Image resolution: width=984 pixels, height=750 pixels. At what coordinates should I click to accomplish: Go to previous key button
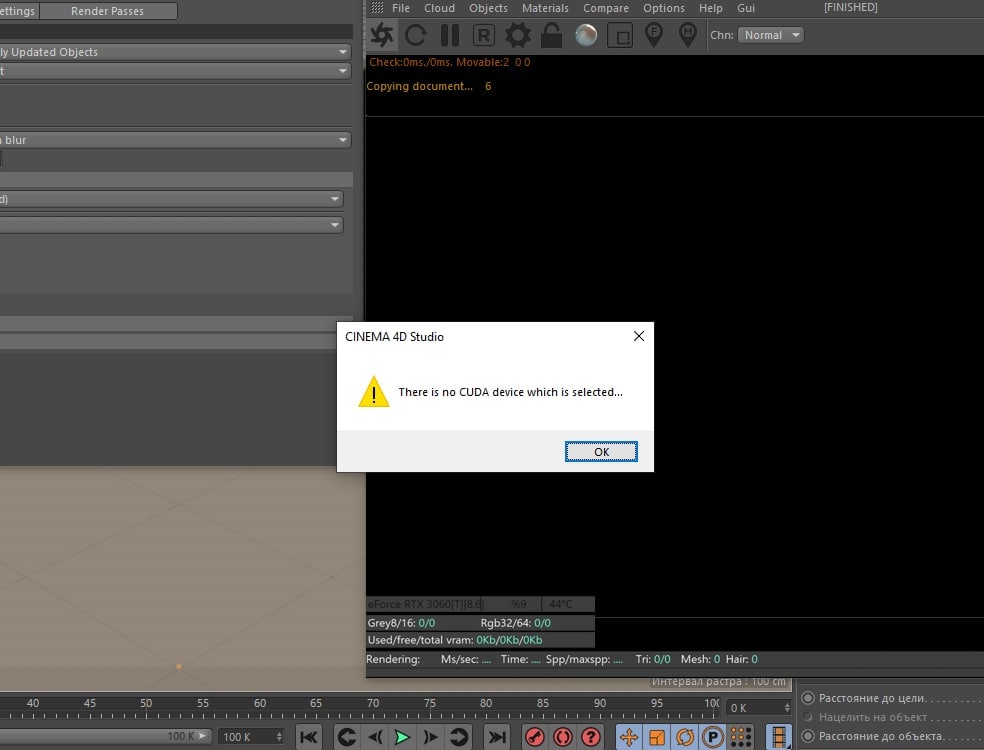(x=346, y=736)
